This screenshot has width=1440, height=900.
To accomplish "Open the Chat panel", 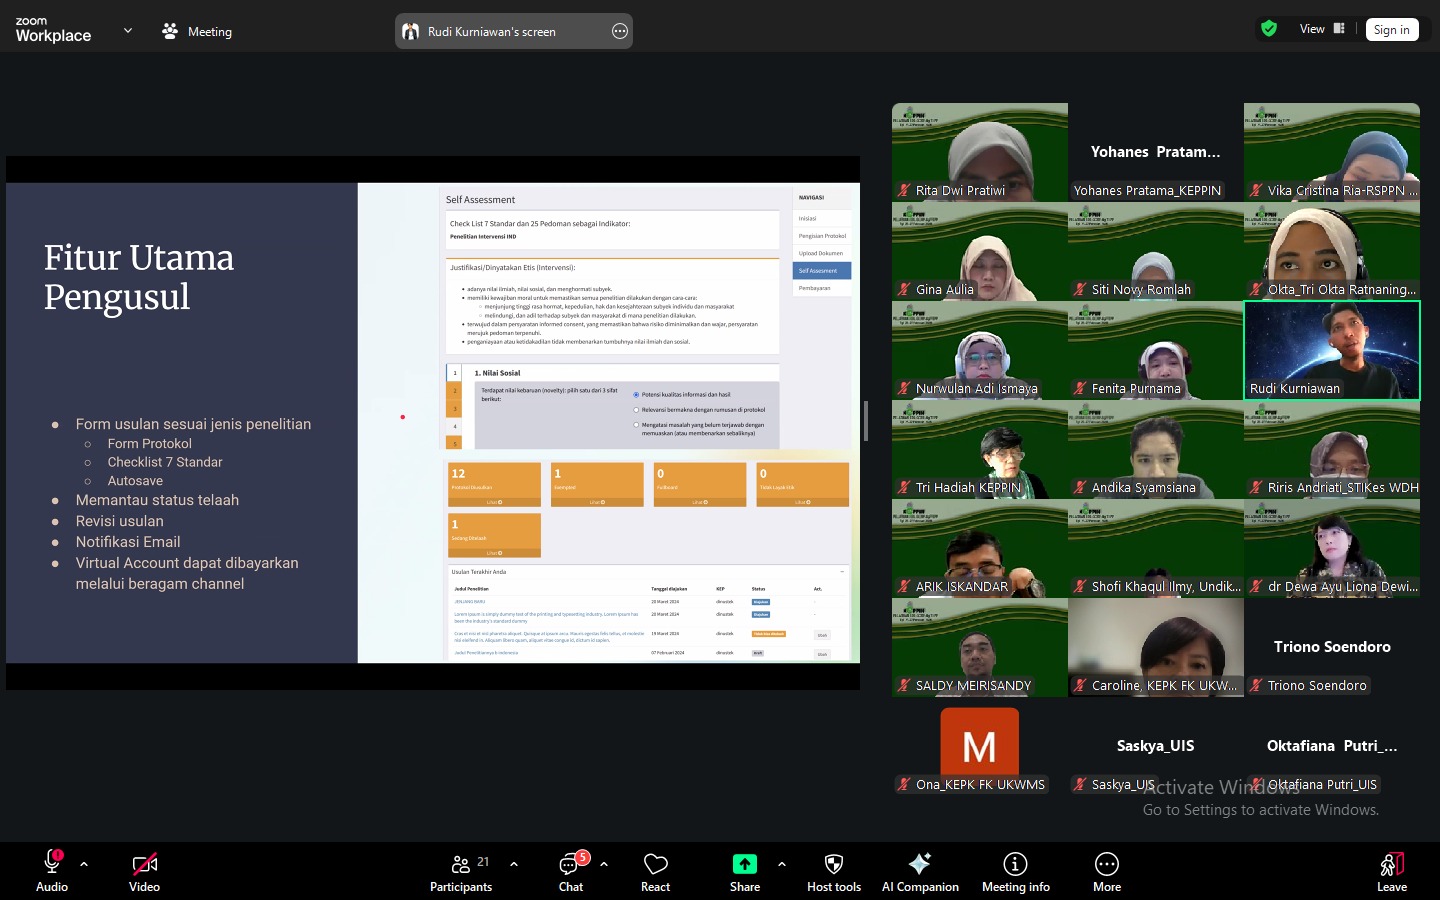I will coord(570,865).
